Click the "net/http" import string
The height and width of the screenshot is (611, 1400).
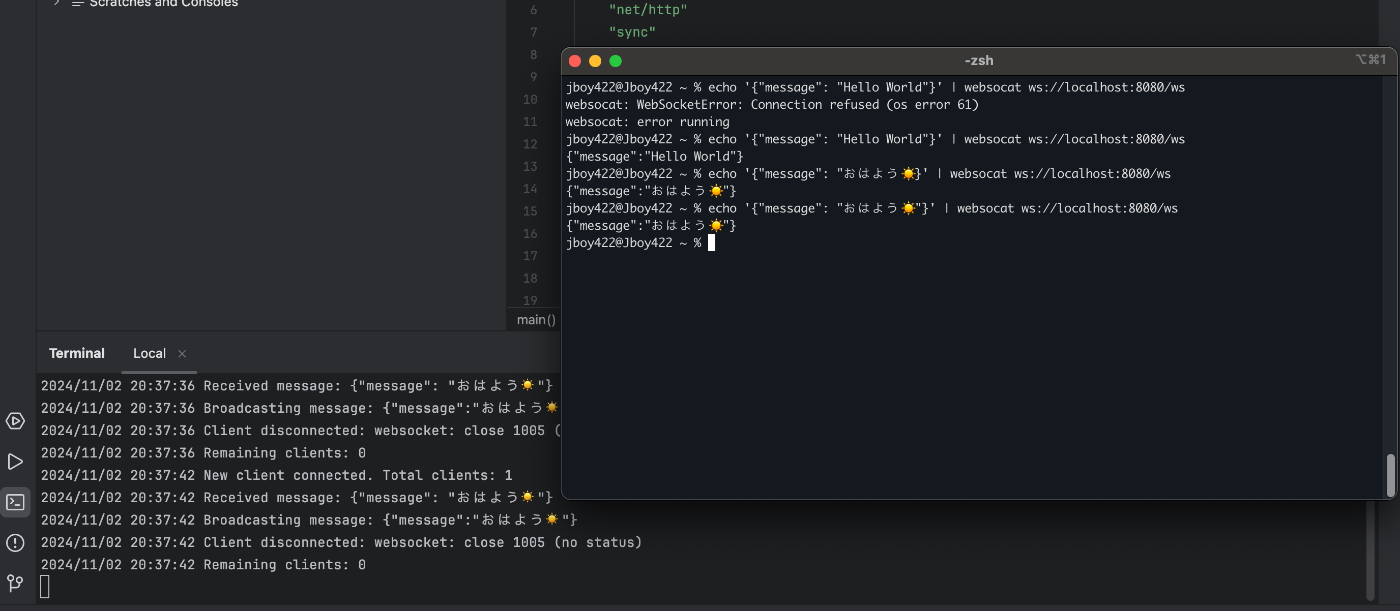pyautogui.click(x=648, y=9)
